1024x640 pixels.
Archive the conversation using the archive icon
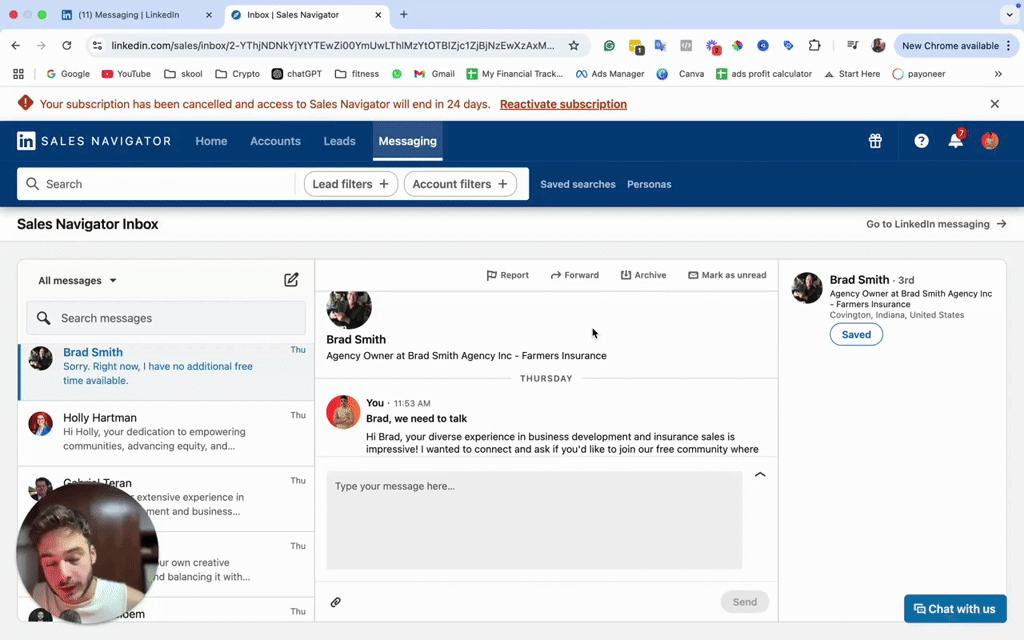click(643, 274)
